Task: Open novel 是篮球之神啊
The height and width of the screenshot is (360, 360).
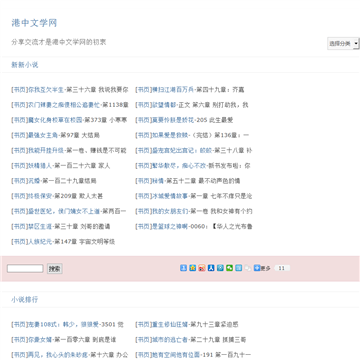Action: pyautogui.click(x=170, y=226)
